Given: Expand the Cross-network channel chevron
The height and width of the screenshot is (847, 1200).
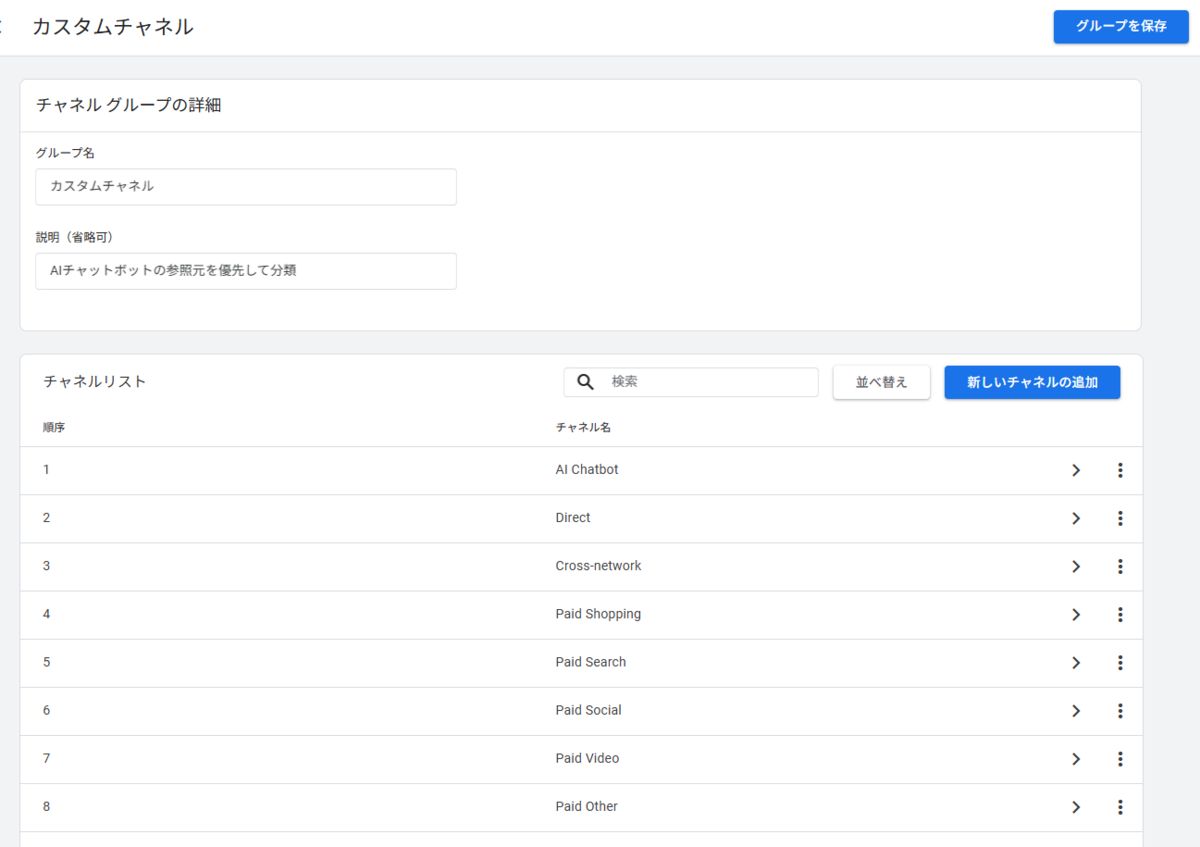Looking at the screenshot, I should (1076, 566).
